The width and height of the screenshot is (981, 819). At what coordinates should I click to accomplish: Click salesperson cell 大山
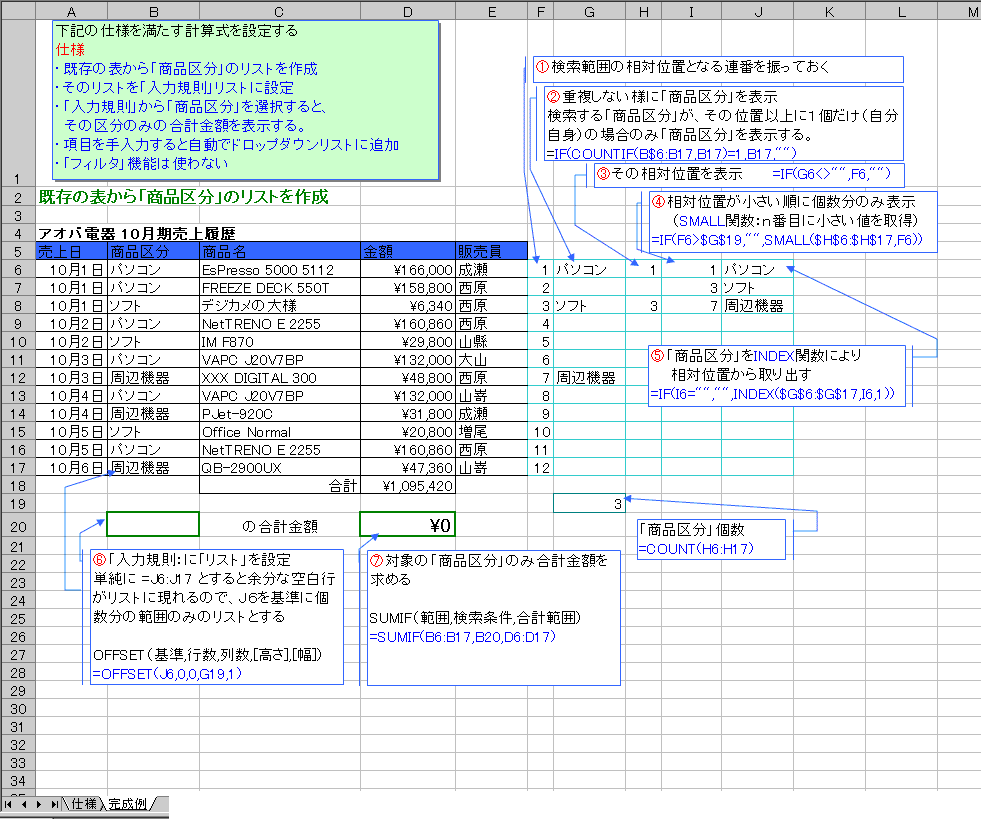(x=492, y=360)
